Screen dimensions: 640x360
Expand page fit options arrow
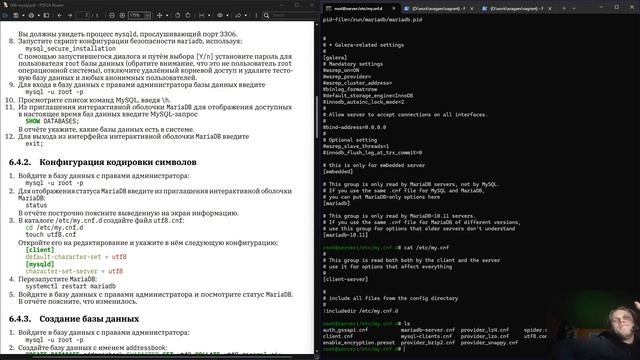click(x=209, y=15)
